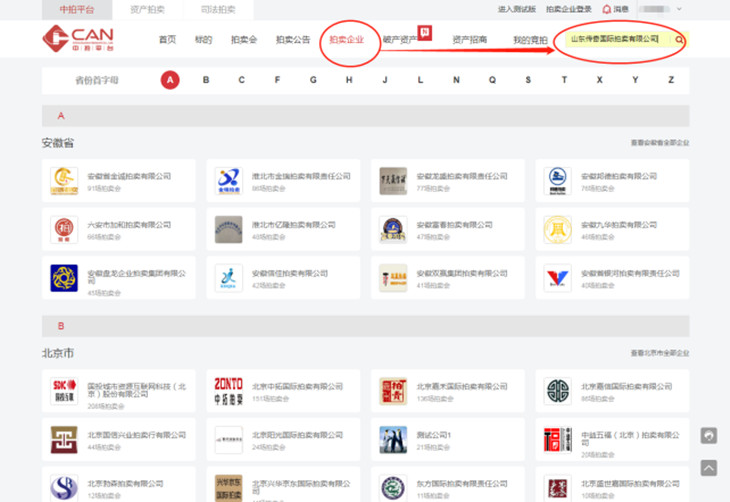730x502 pixels.
Task: Click the yellow circle logo of 安徽九华拍卖
Action: pos(557,229)
